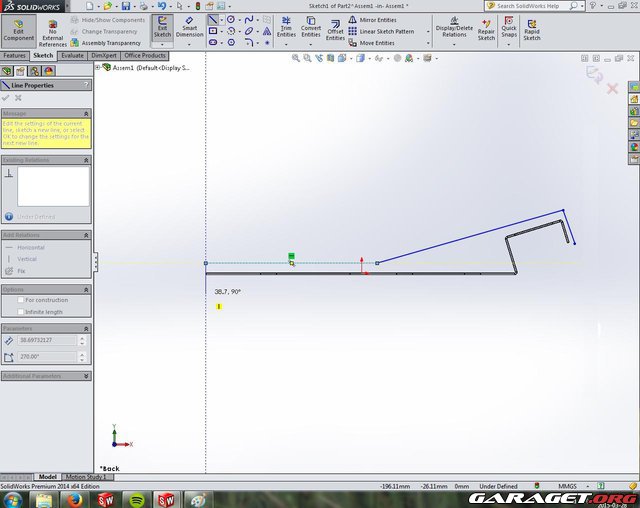Expand the Assem1 tree node

coord(97,68)
